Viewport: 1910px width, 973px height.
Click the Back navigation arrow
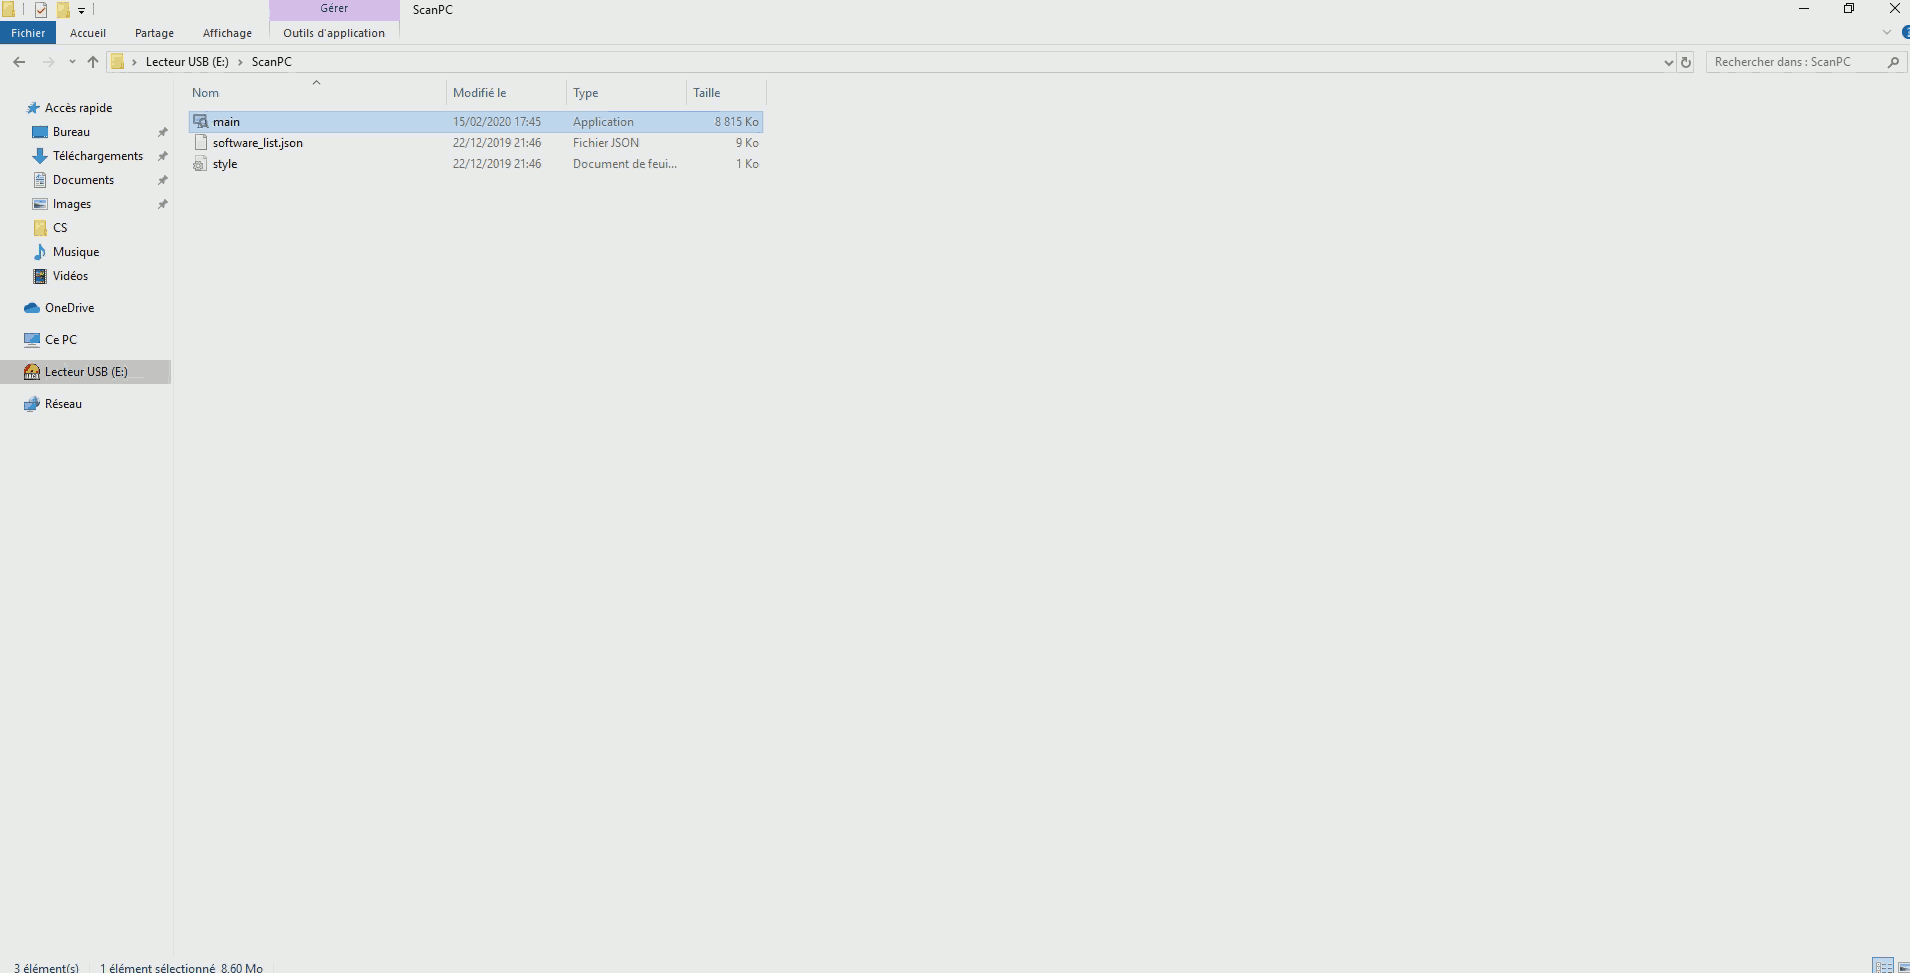[19, 62]
